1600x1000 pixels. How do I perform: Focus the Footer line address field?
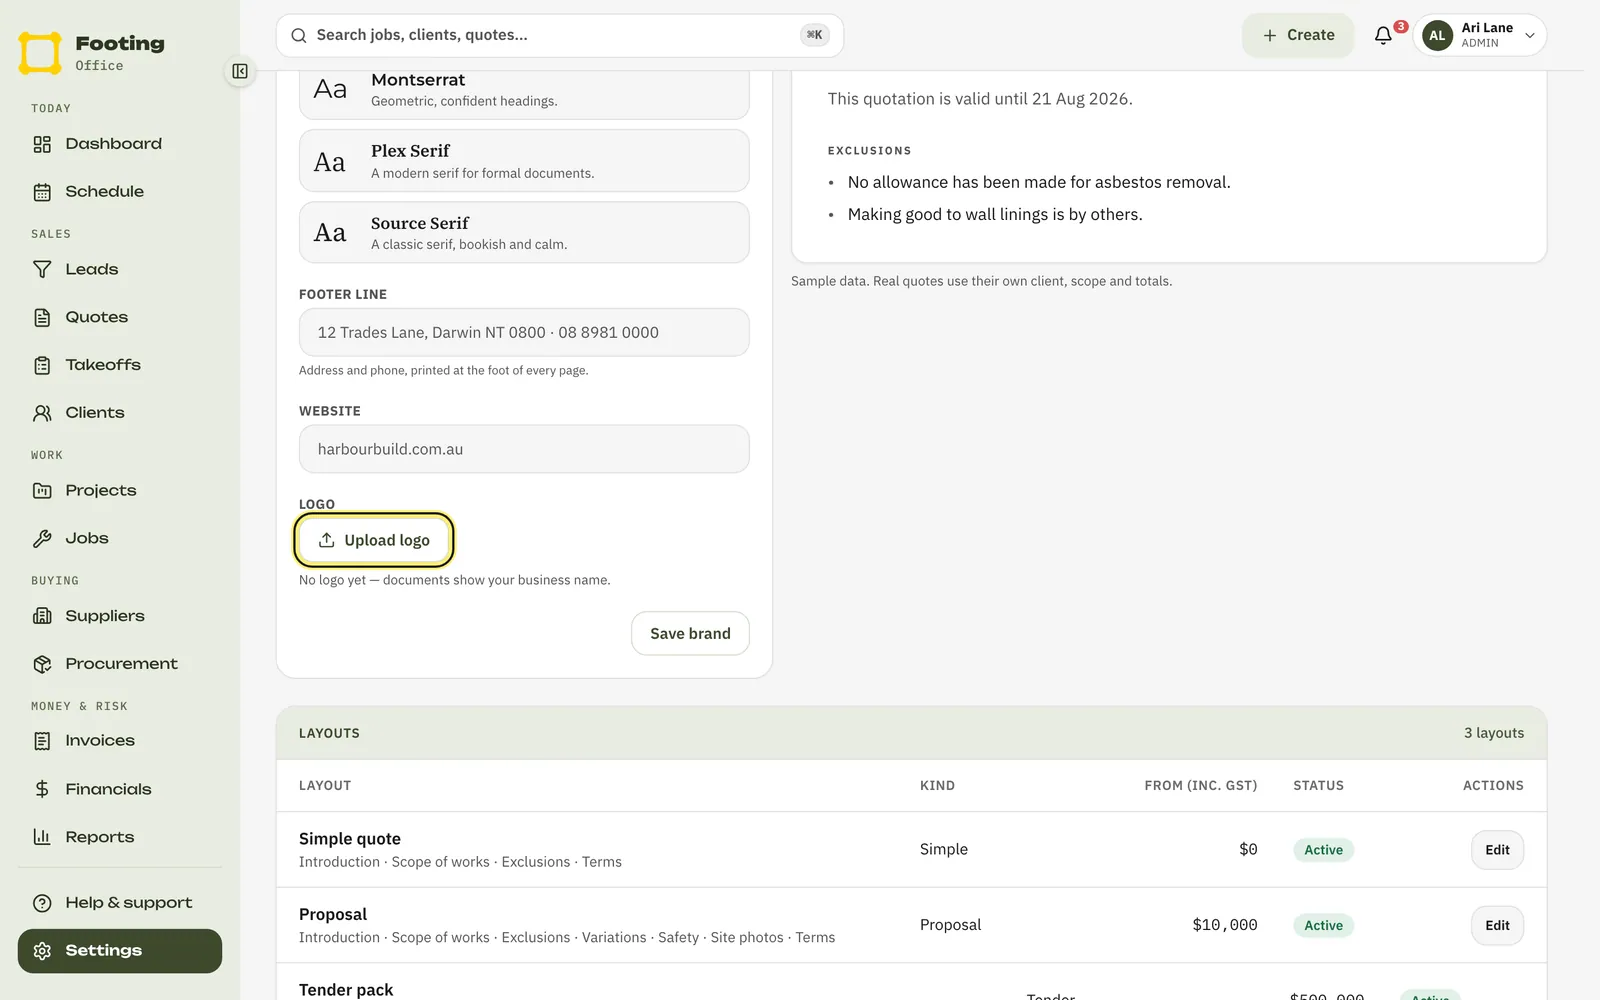524,332
